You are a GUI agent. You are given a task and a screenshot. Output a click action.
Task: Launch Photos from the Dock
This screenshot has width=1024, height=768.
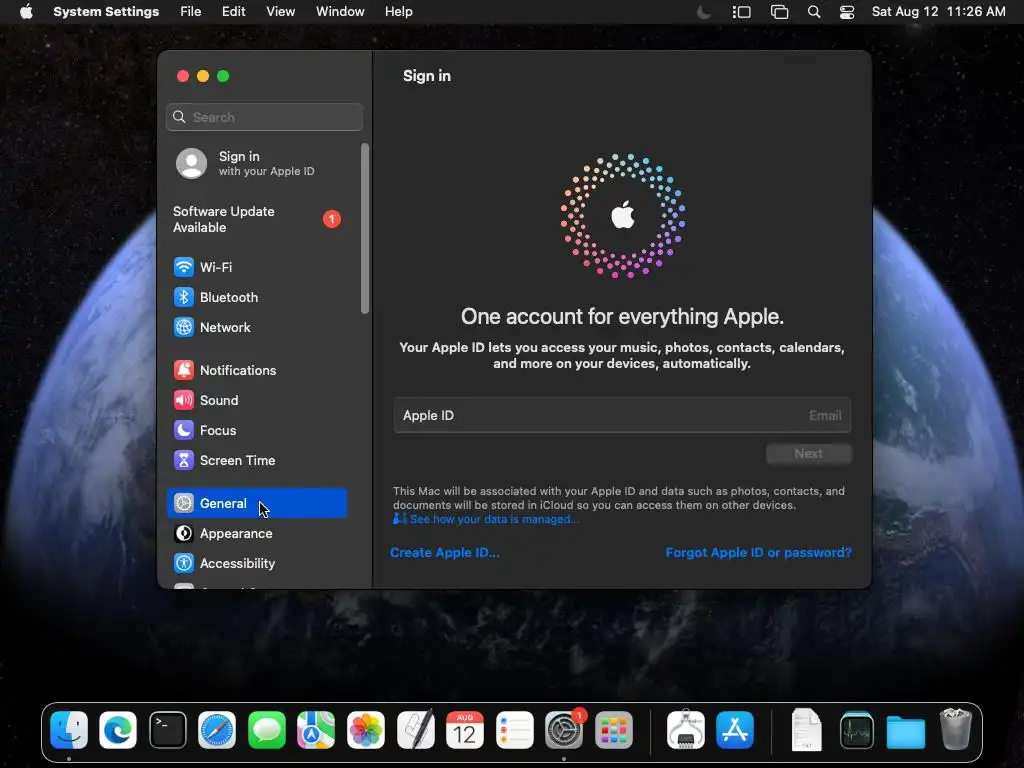pos(366,730)
